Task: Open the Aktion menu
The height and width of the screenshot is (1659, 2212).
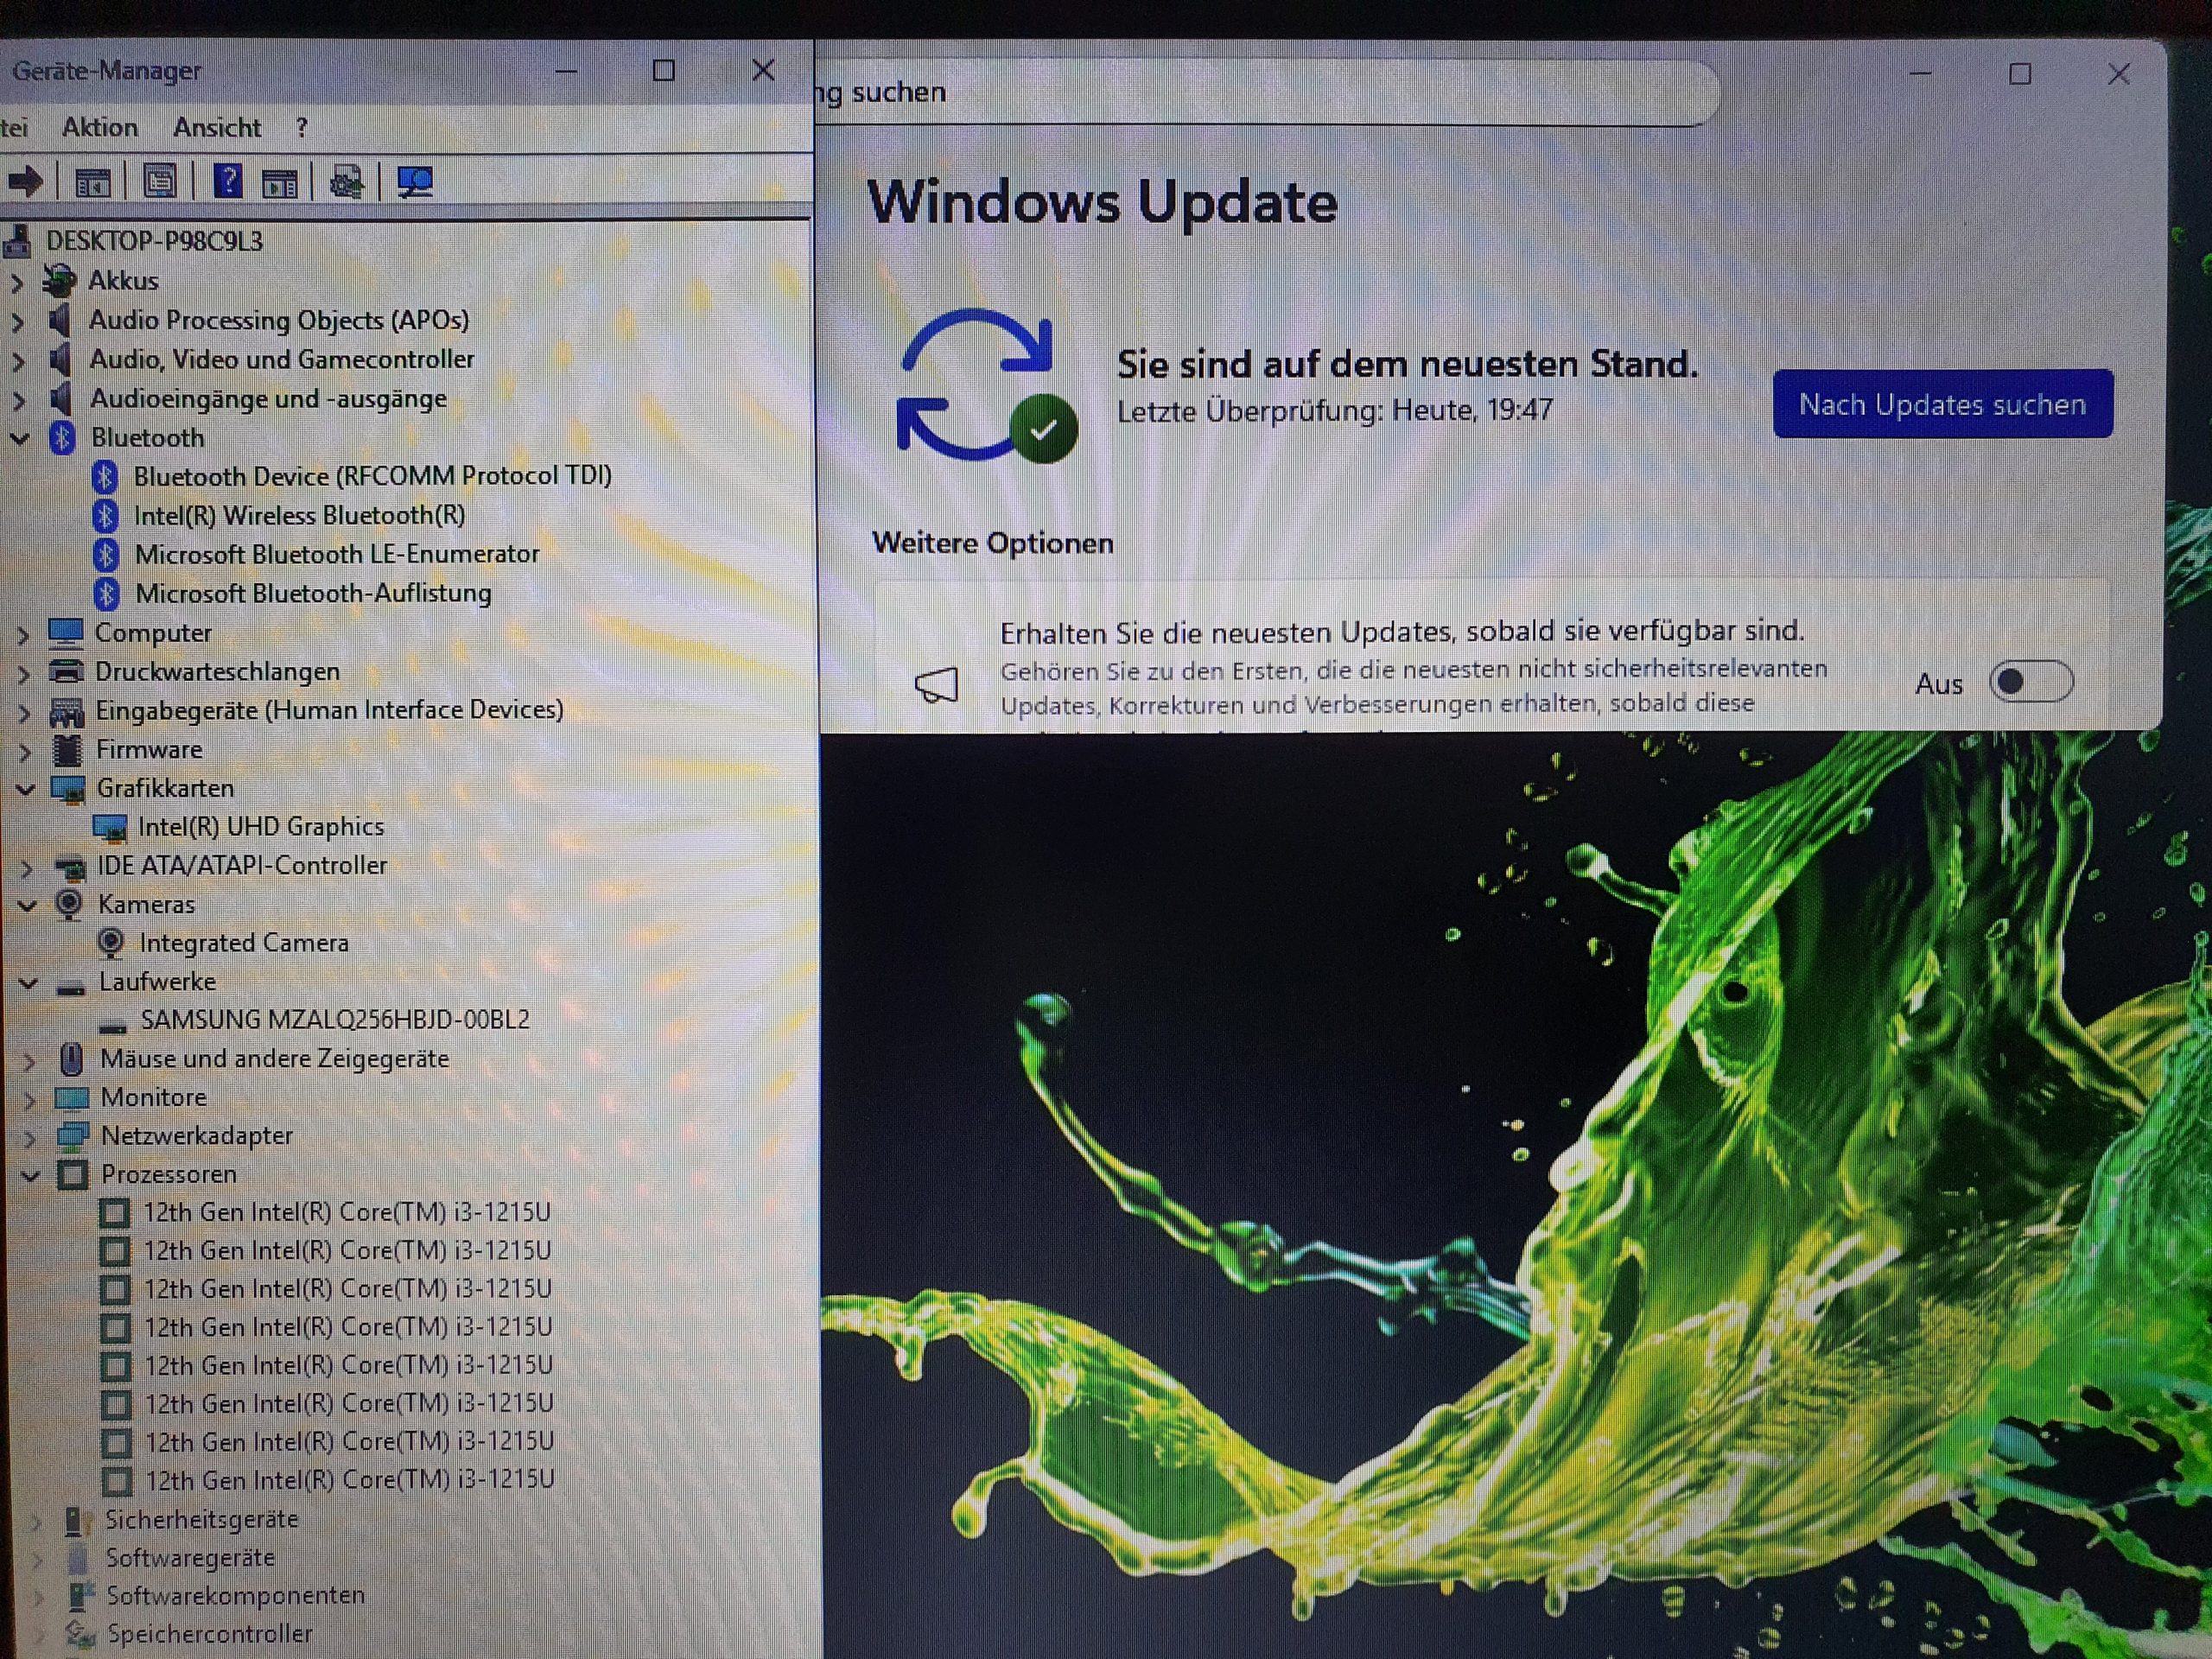Action: (x=100, y=128)
